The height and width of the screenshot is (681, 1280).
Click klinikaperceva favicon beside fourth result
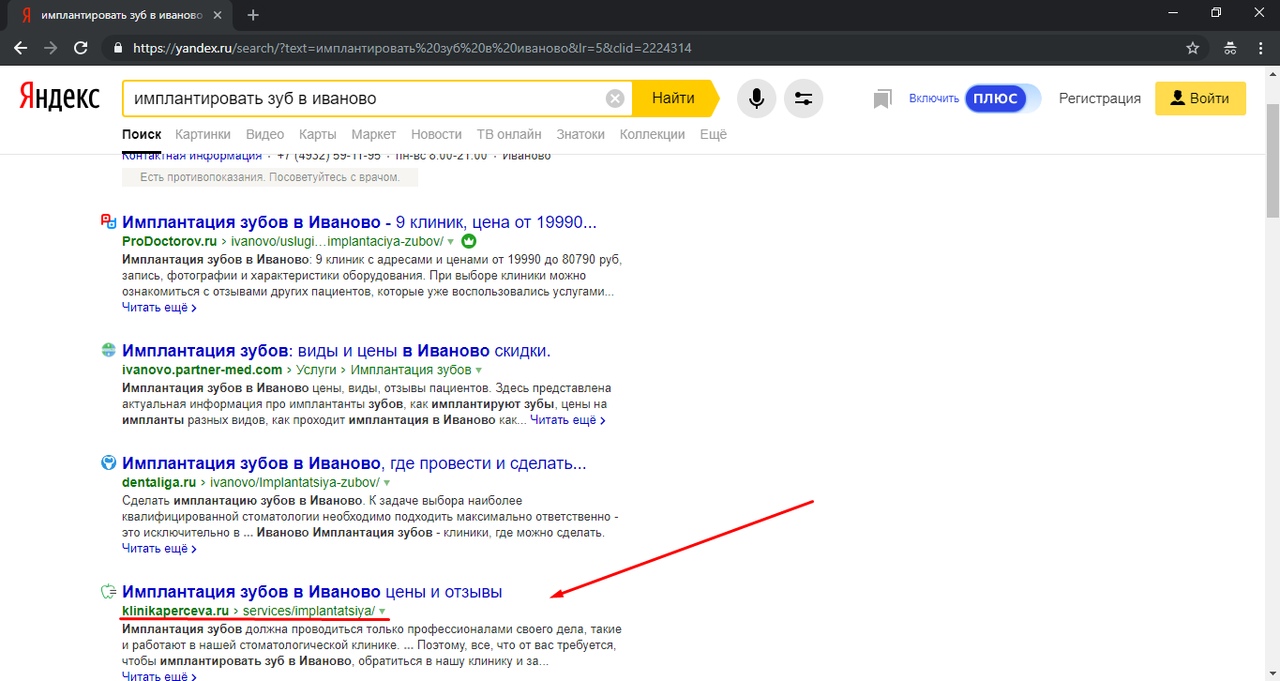(109, 592)
